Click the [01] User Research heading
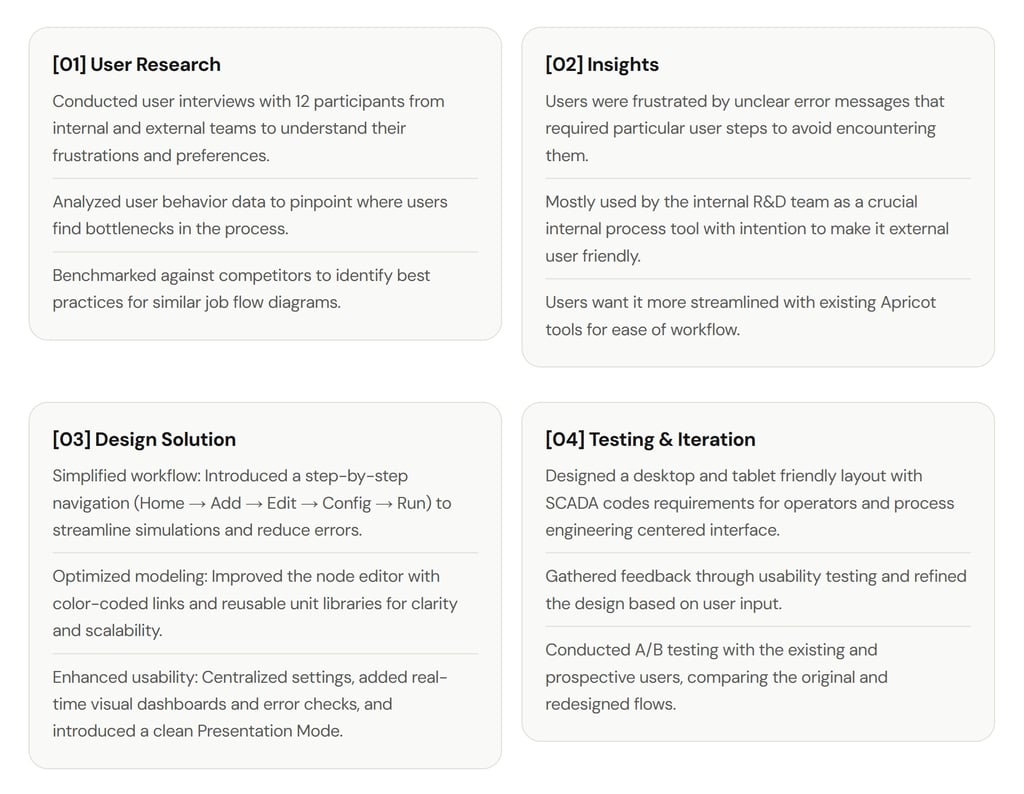Screen dimensions: 1024x794 coord(136,65)
